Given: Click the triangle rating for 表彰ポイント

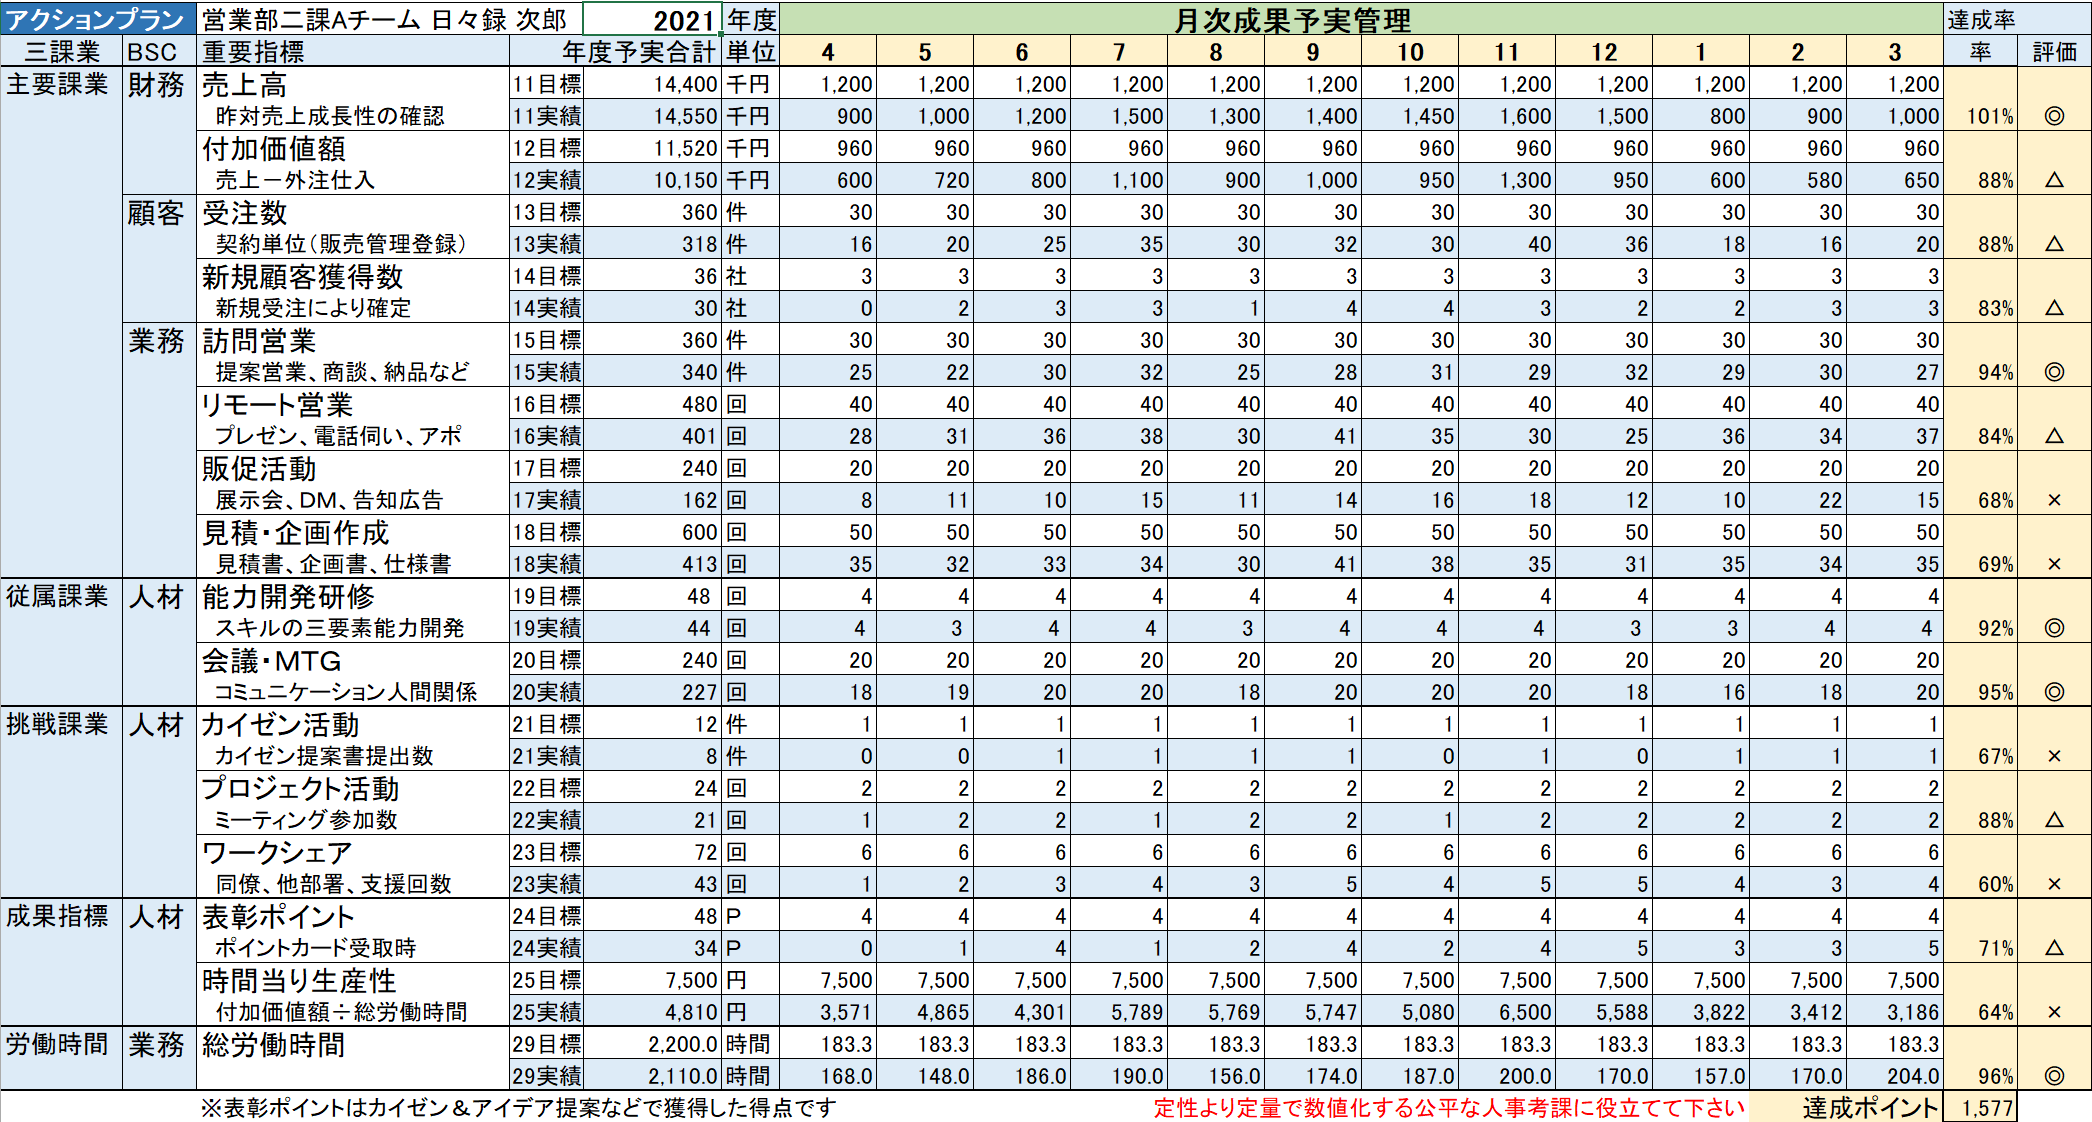Looking at the screenshot, I should pyautogui.click(x=2054, y=948).
